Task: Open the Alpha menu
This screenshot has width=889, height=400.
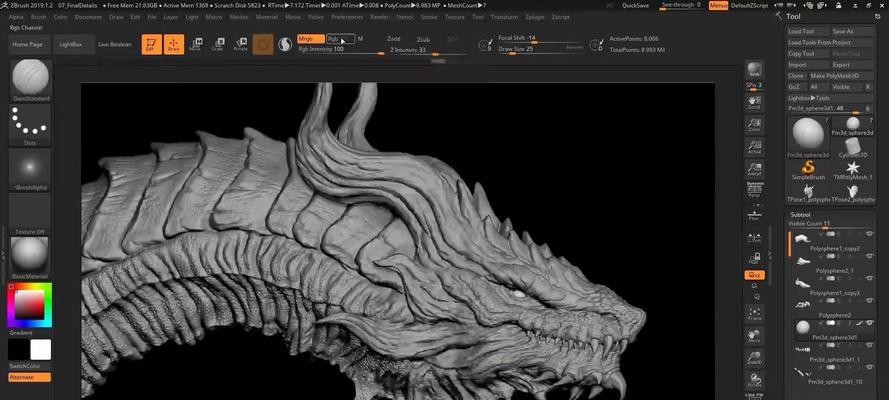Action: (x=16, y=17)
